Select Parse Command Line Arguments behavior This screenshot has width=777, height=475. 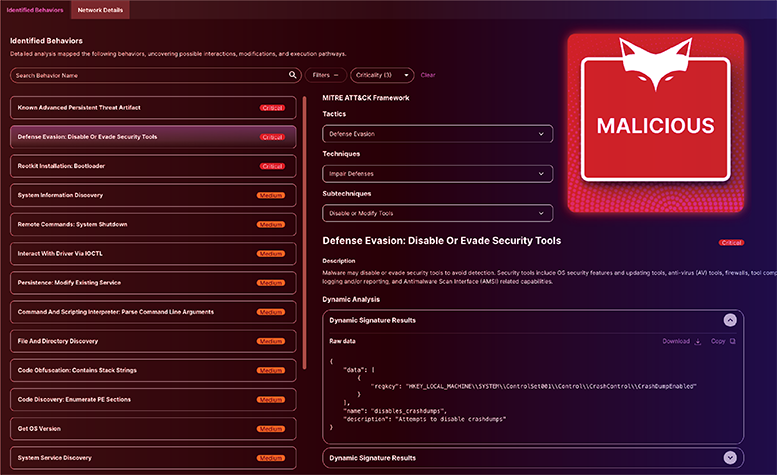153,312
